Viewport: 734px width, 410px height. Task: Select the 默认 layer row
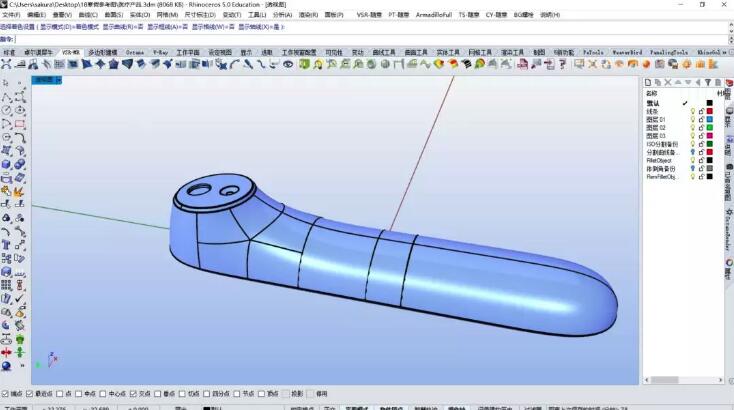coord(681,103)
